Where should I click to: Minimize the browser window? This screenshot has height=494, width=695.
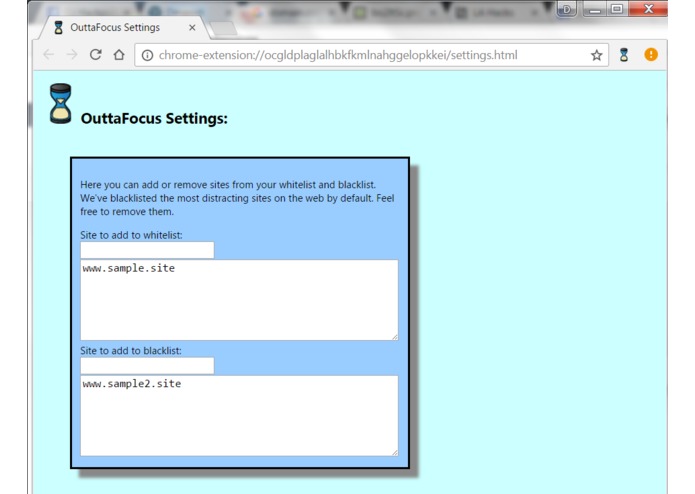coord(595,9)
